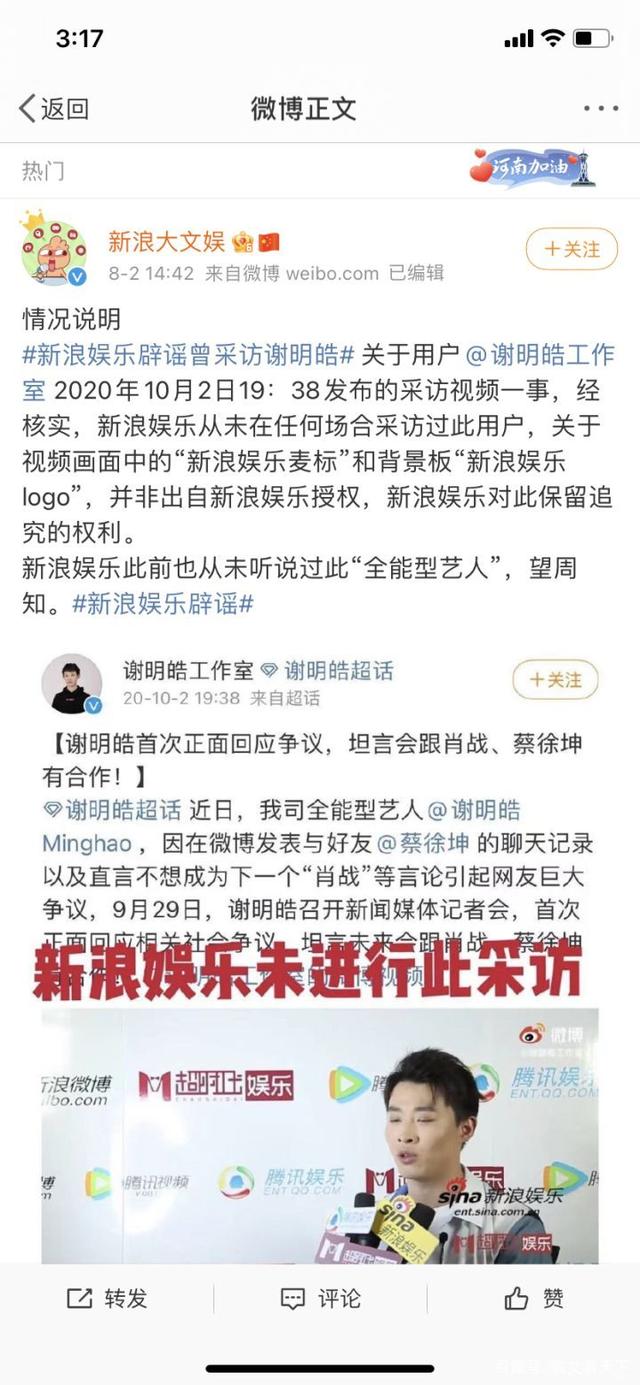Tap the back arrow labeled 返回

pyautogui.click(x=54, y=108)
